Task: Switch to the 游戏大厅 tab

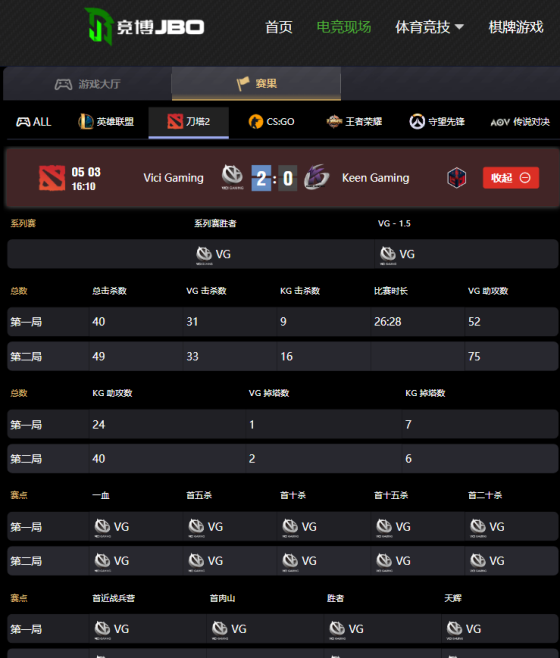Action: coord(87,84)
